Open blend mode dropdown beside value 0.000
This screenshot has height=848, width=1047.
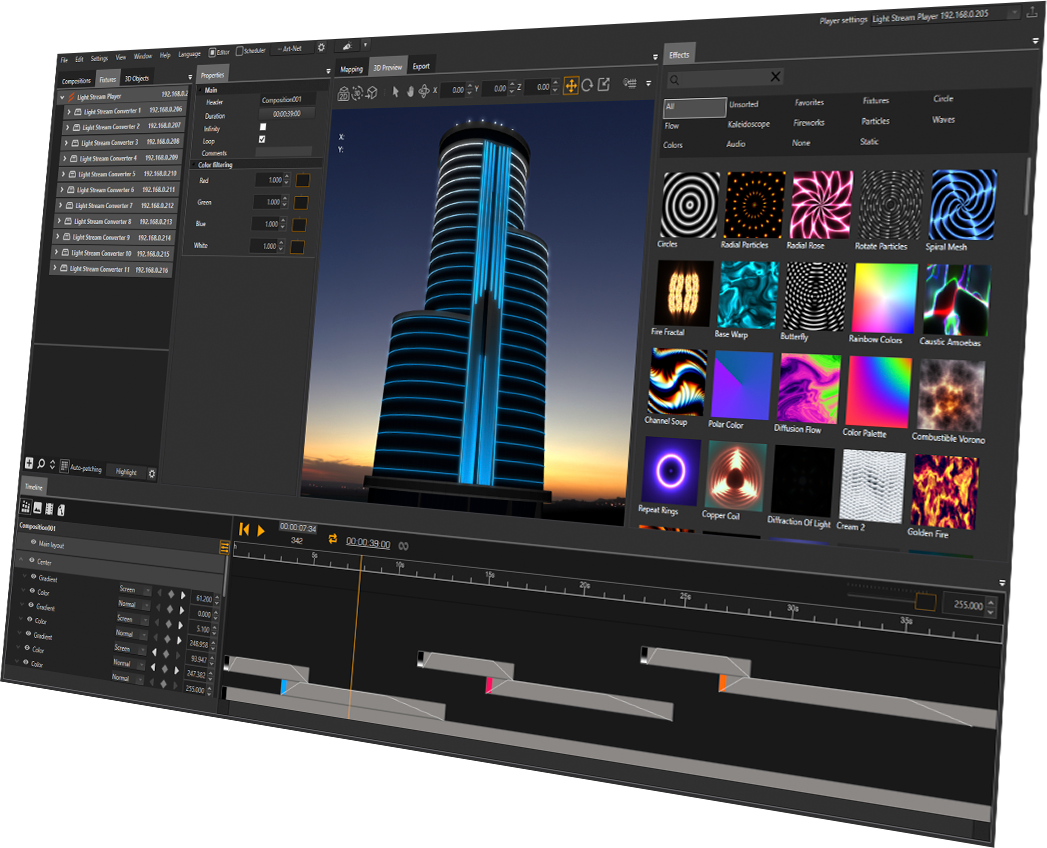click(134, 605)
